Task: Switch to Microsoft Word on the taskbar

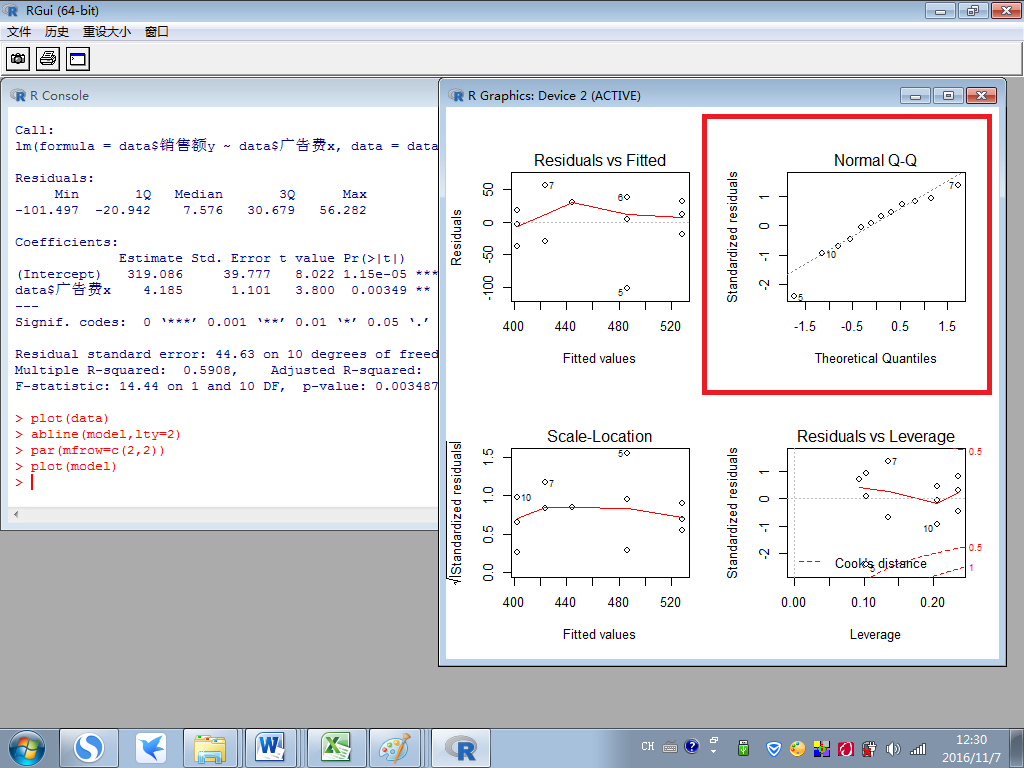Action: (271, 748)
